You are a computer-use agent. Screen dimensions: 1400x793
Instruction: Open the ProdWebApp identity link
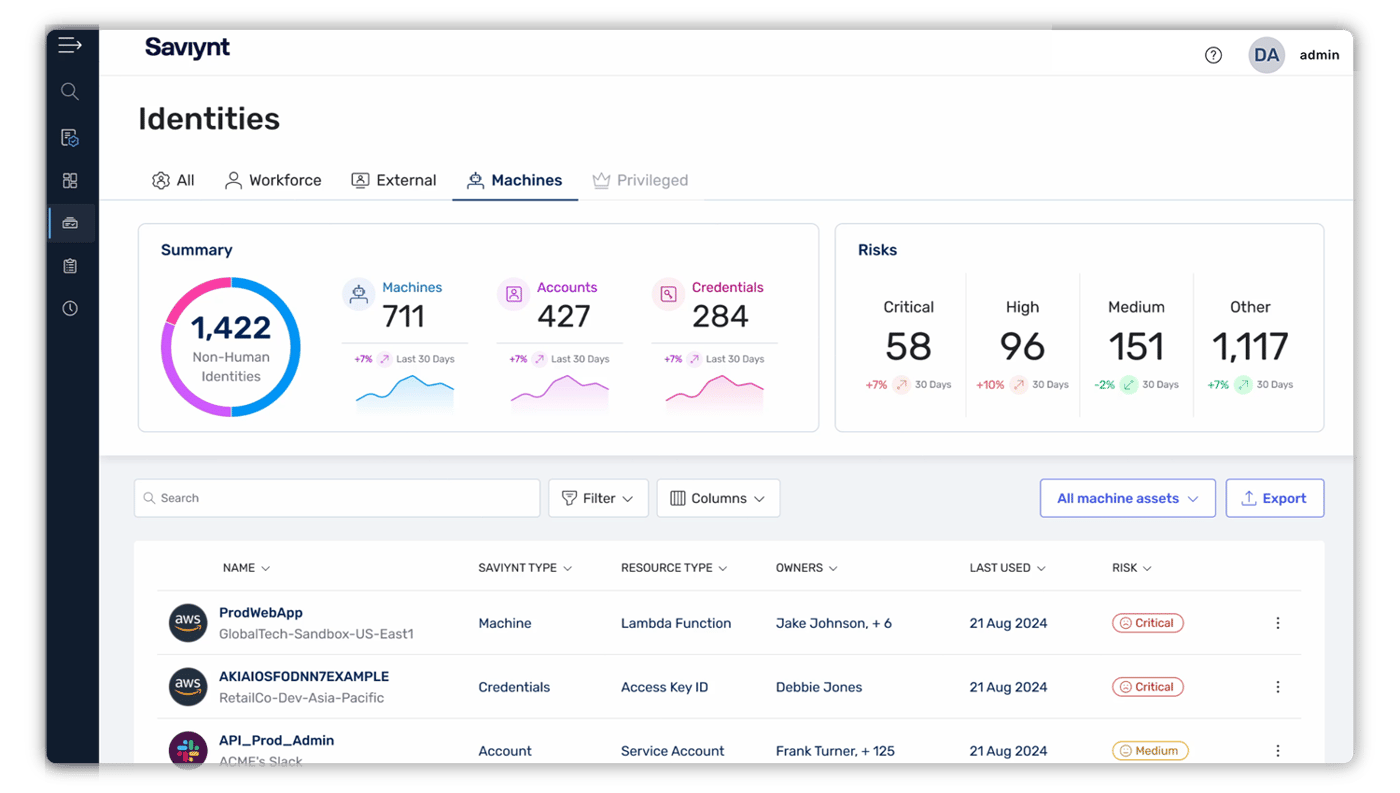(x=261, y=613)
